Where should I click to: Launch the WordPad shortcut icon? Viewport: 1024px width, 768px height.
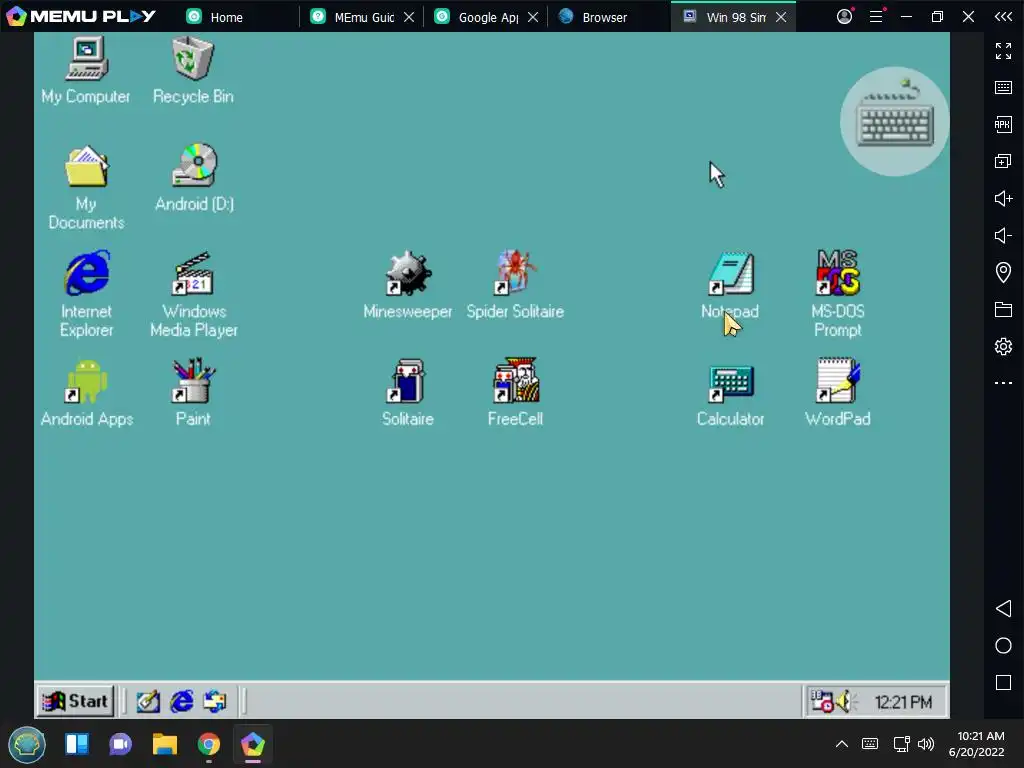(838, 392)
